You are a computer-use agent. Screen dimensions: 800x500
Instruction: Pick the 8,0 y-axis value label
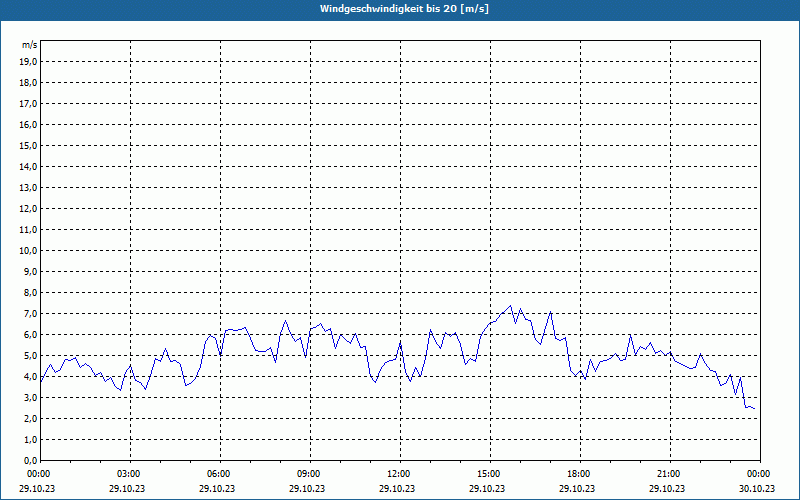pyautogui.click(x=31, y=293)
